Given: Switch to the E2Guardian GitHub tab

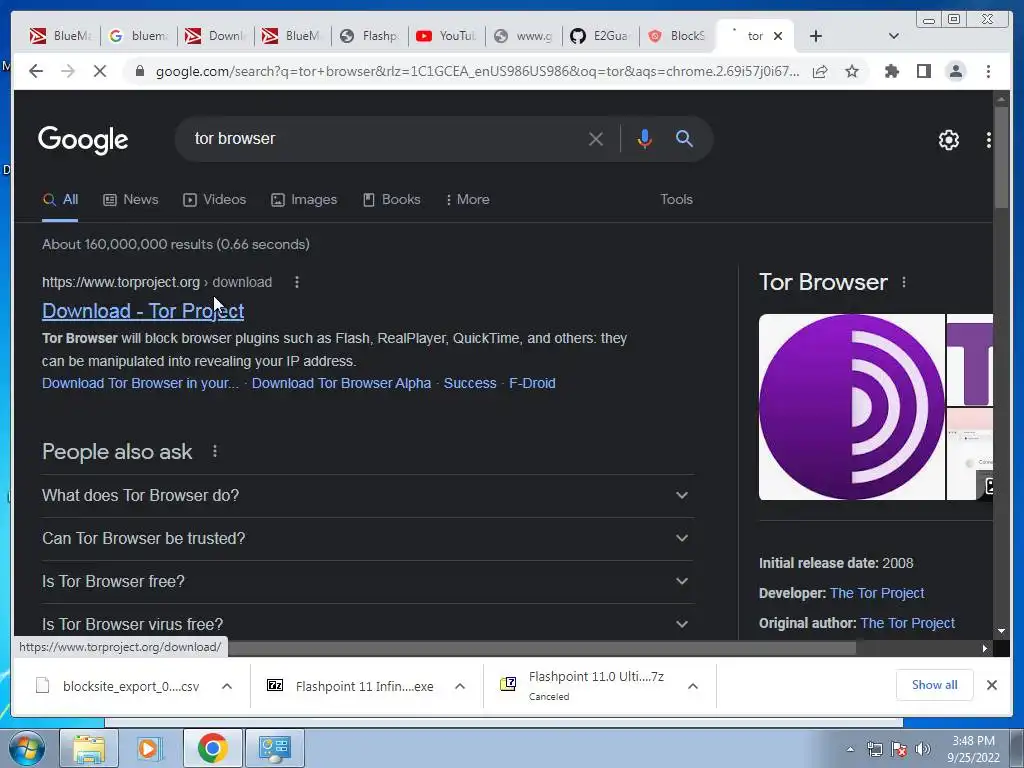Looking at the screenshot, I should tap(600, 36).
